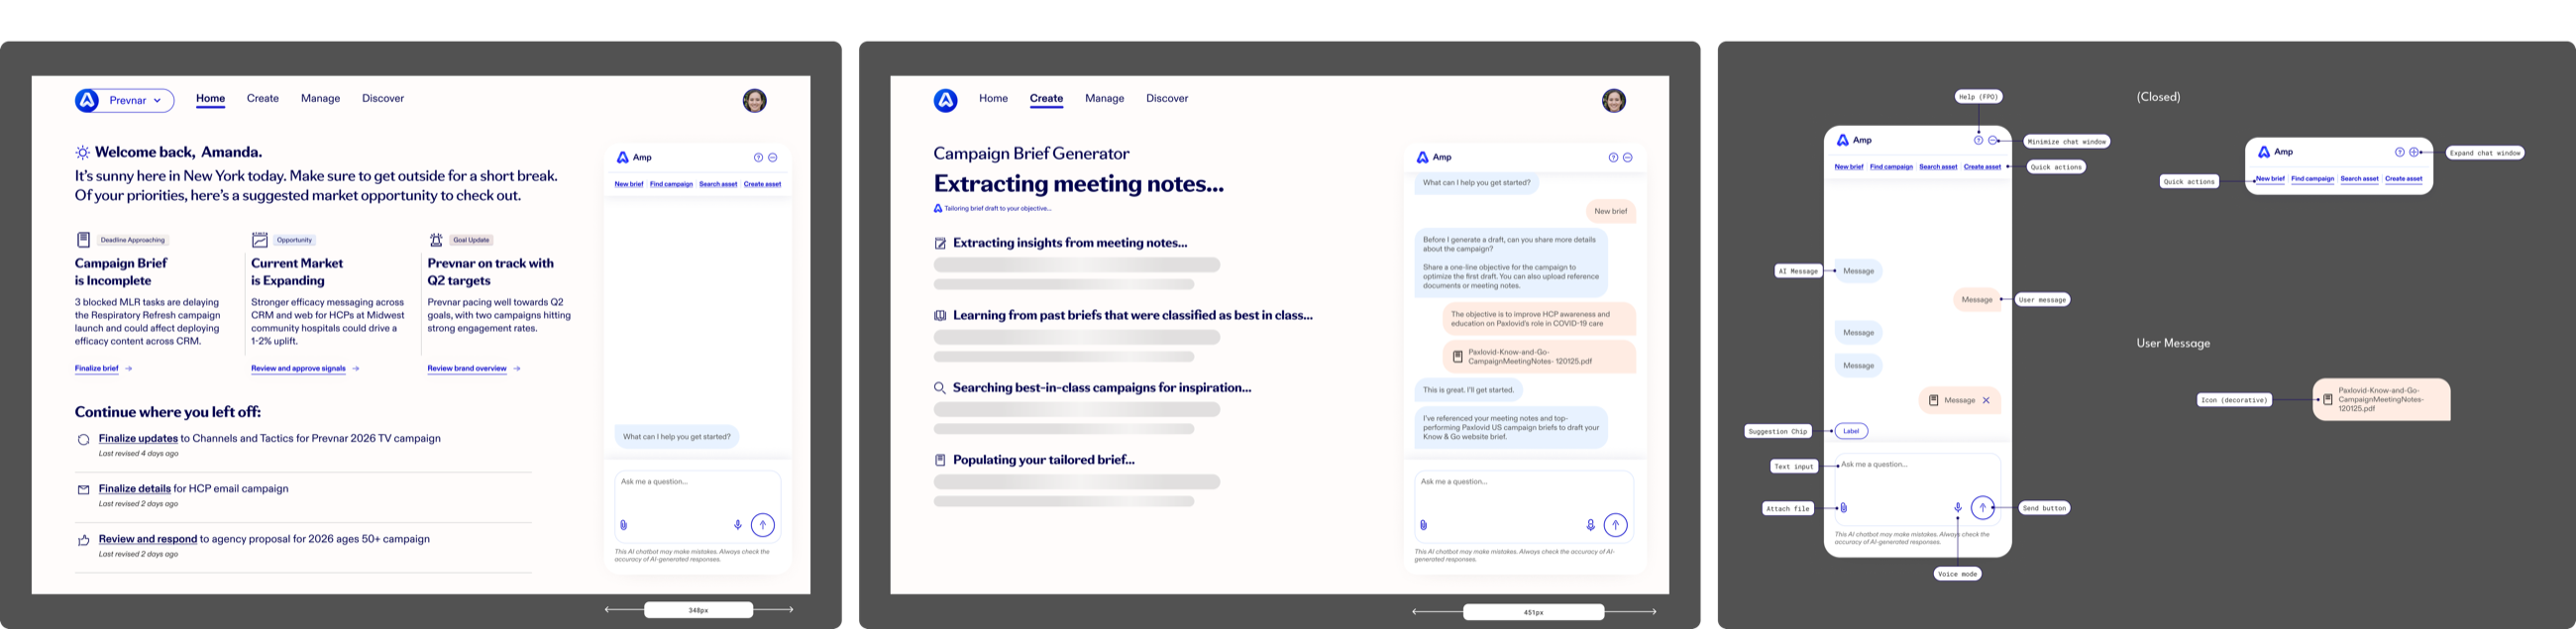The height and width of the screenshot is (629, 2576).
Task: Choose Find campaign in the closed chat widget
Action: [x=2312, y=179]
